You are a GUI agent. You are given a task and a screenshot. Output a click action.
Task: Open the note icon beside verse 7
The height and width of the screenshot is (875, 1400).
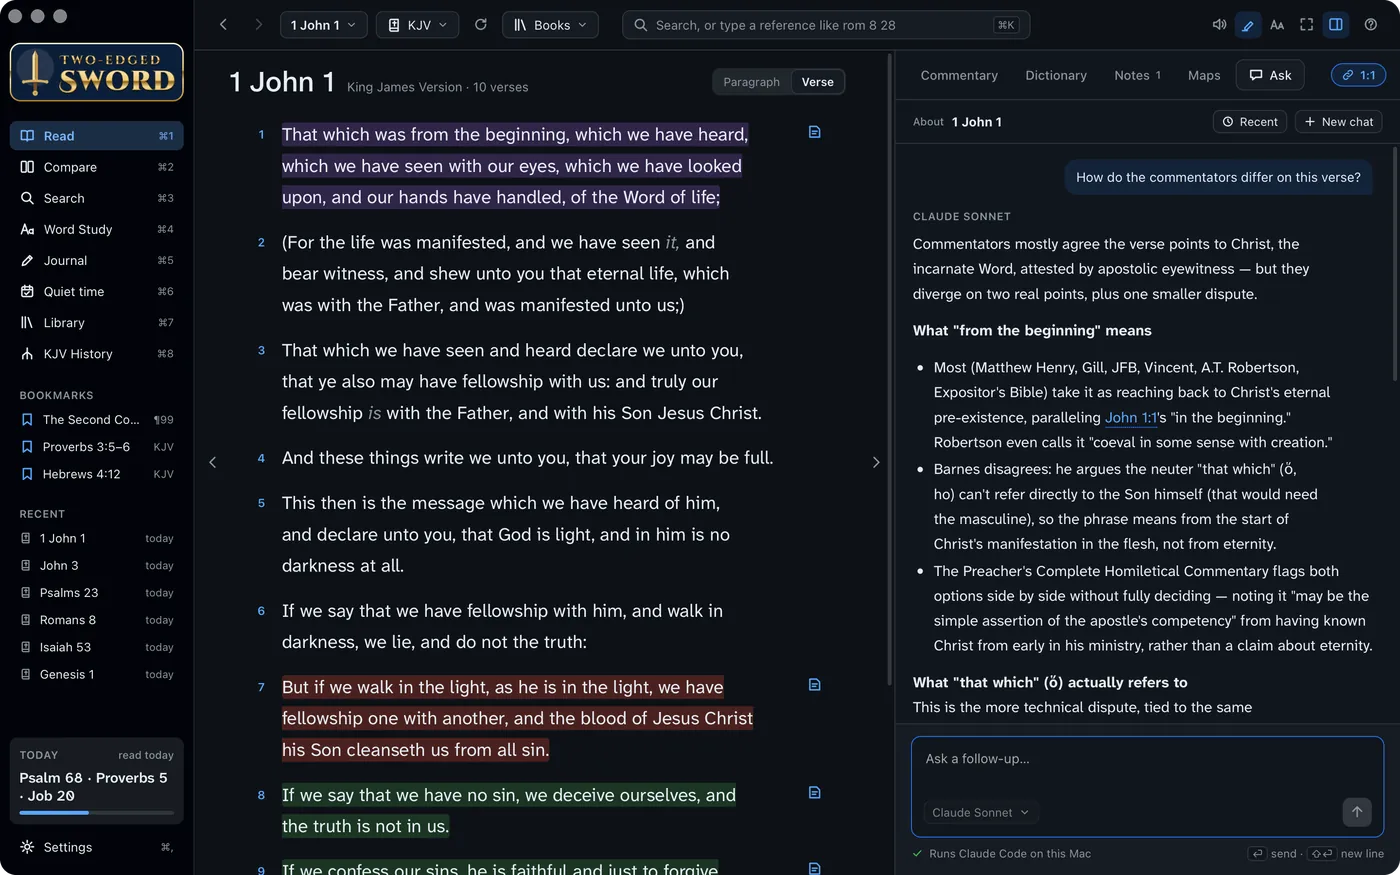pos(815,685)
